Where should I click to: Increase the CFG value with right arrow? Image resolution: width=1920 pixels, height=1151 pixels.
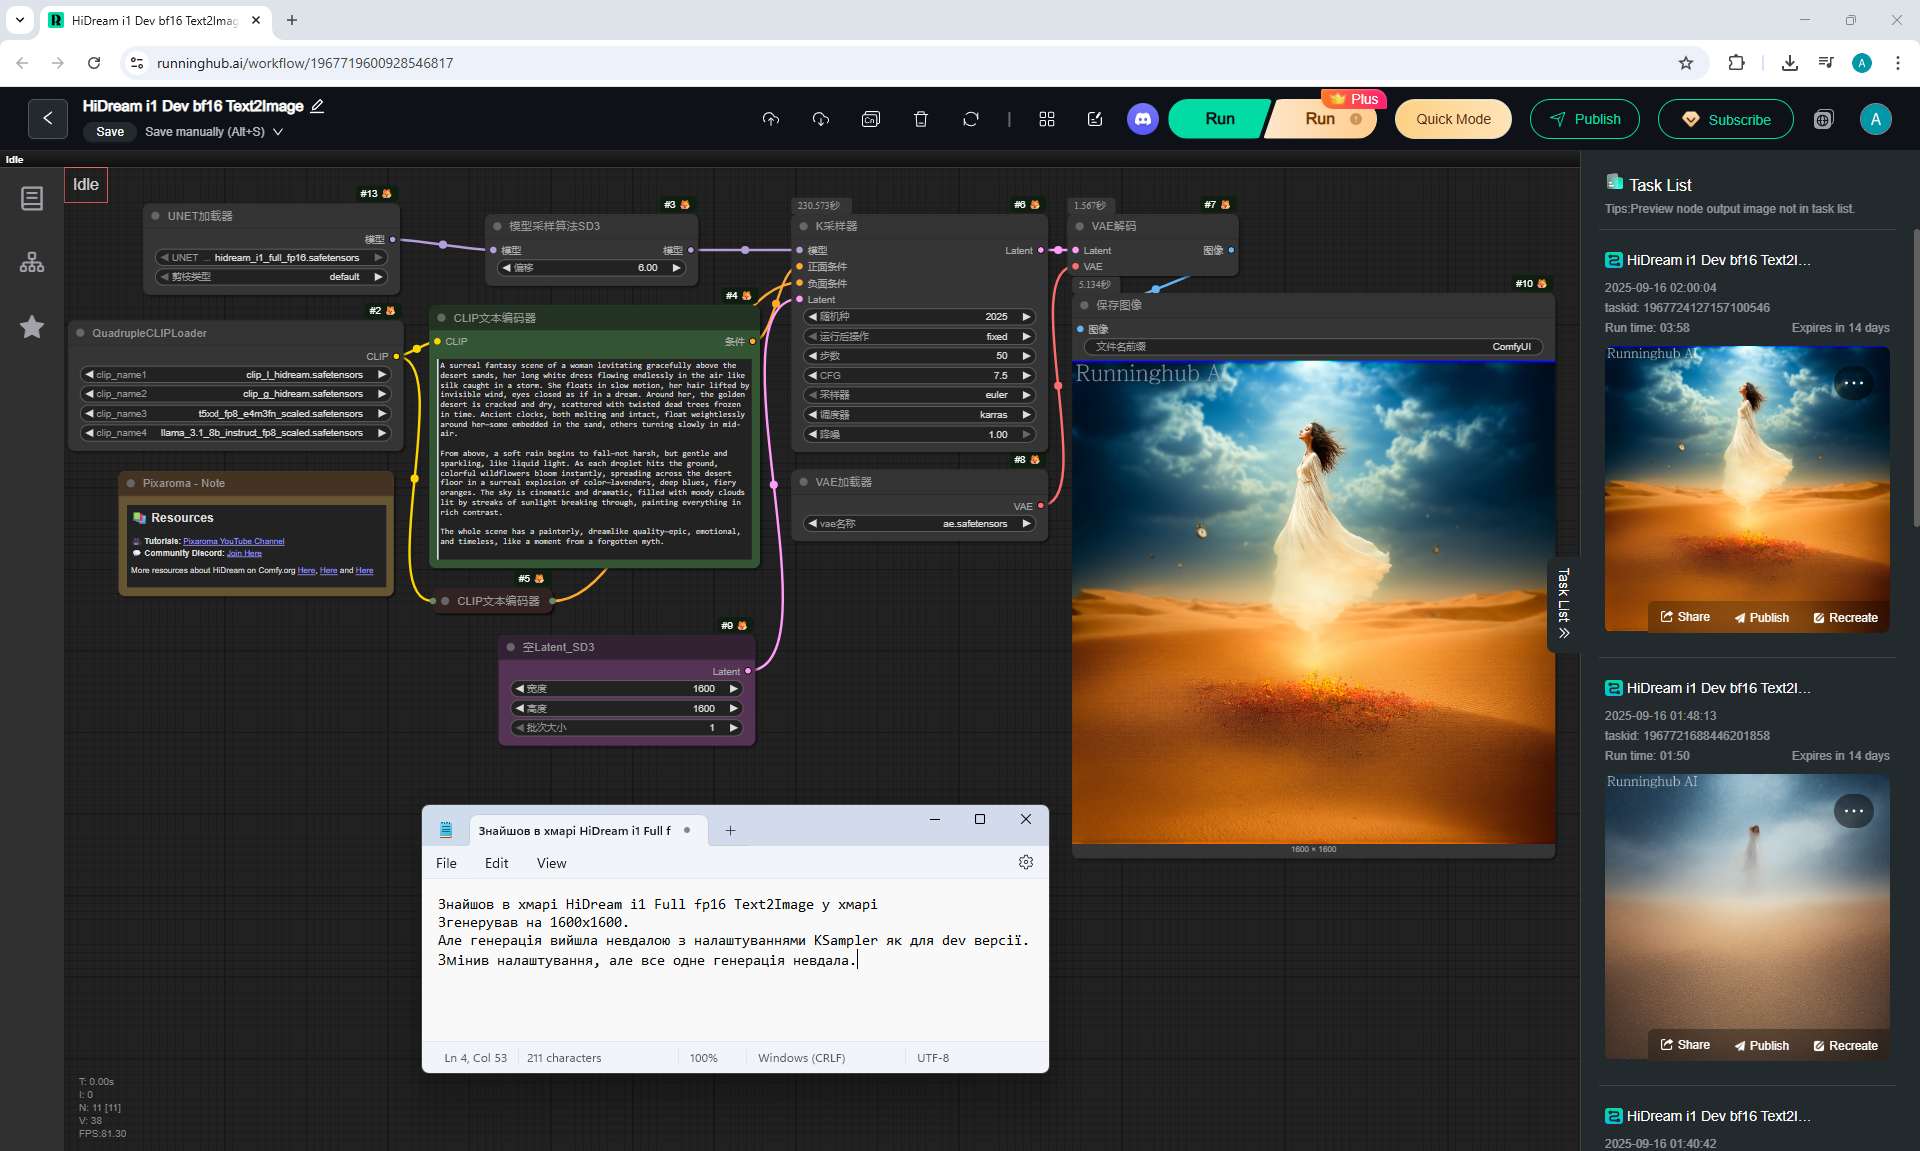click(1026, 376)
